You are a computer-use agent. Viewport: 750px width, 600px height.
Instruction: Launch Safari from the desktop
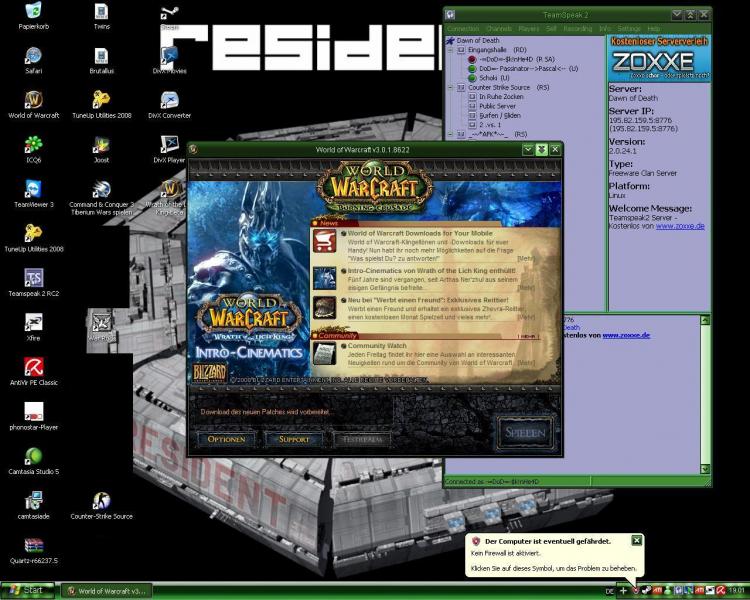33,60
